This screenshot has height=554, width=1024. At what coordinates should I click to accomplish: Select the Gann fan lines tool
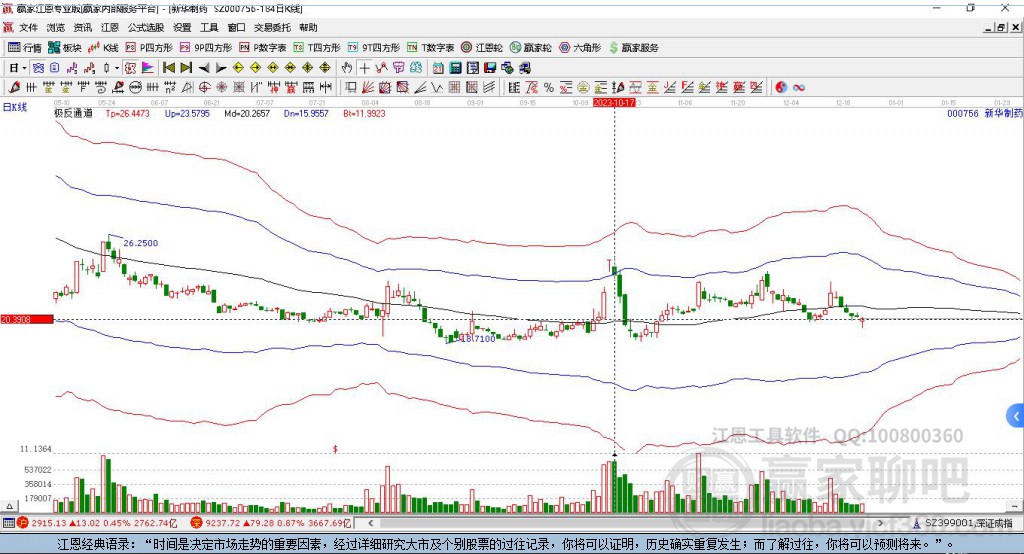click(368, 87)
